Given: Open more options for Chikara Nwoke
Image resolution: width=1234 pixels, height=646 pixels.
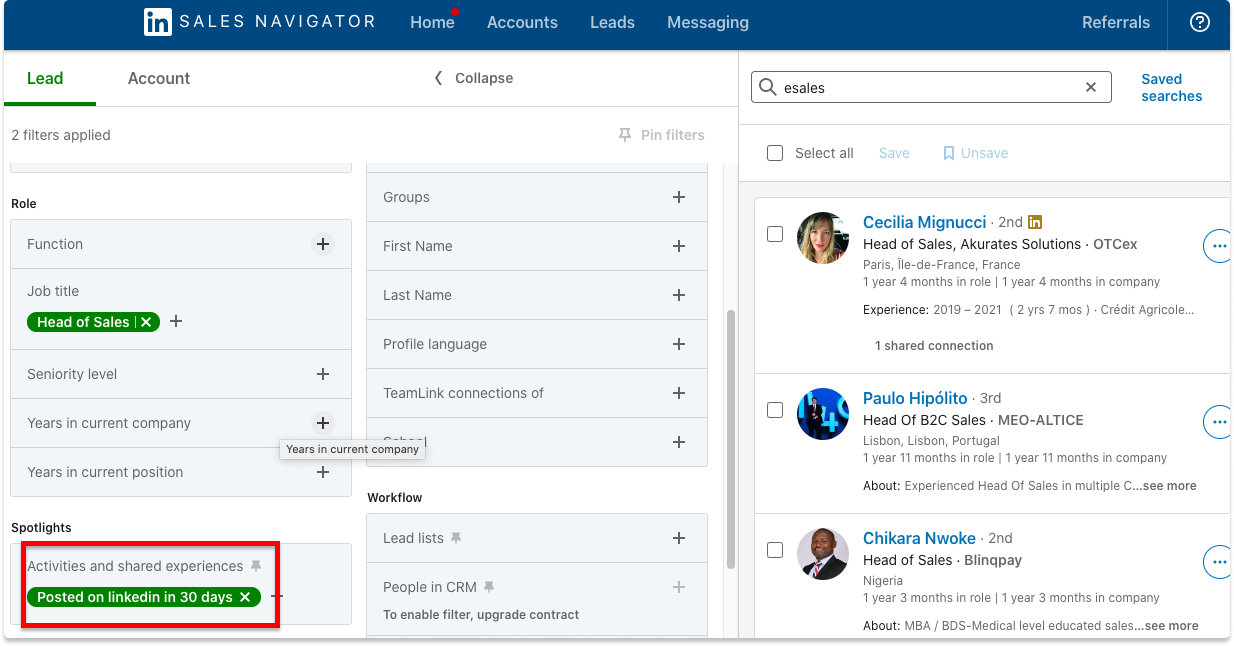Looking at the screenshot, I should pos(1218,562).
